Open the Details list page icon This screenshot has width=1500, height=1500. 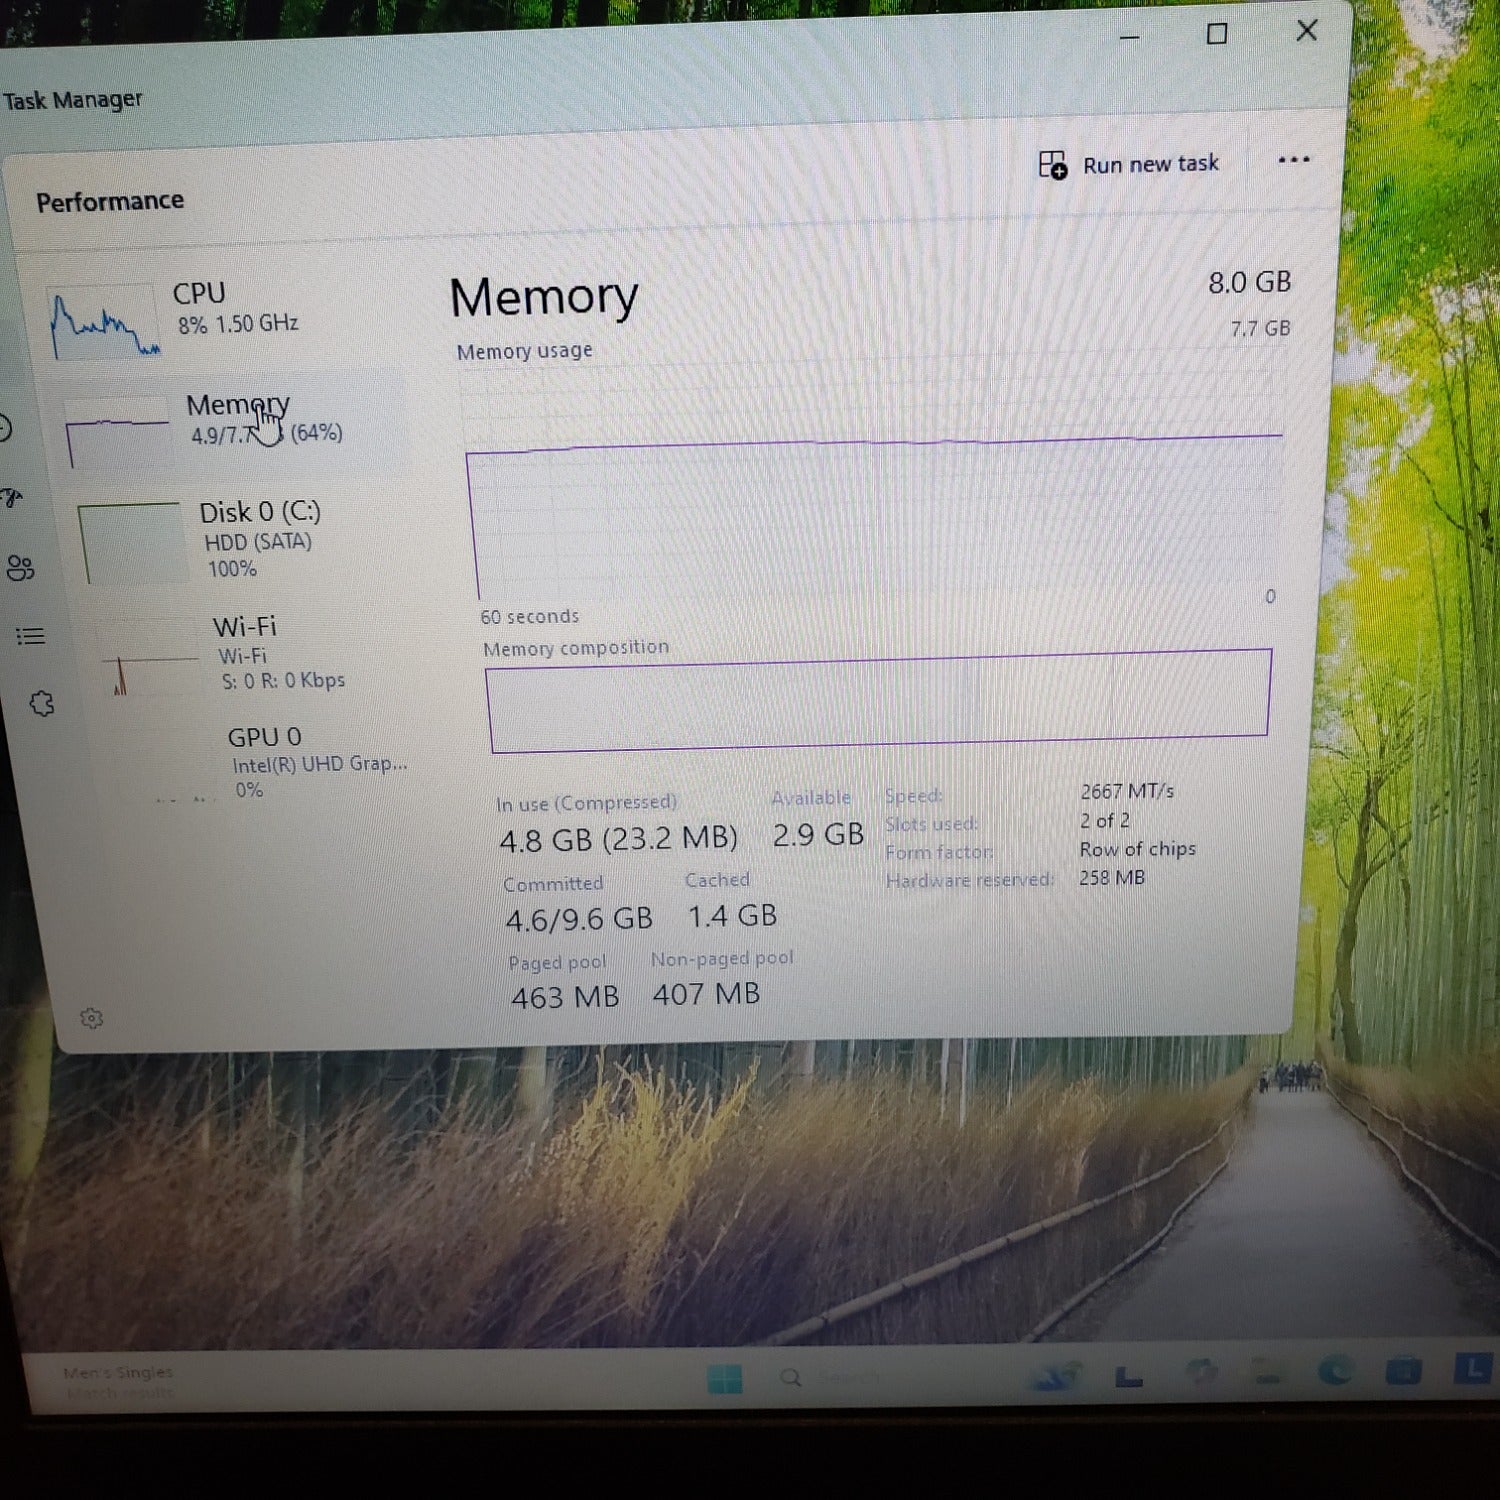point(30,636)
